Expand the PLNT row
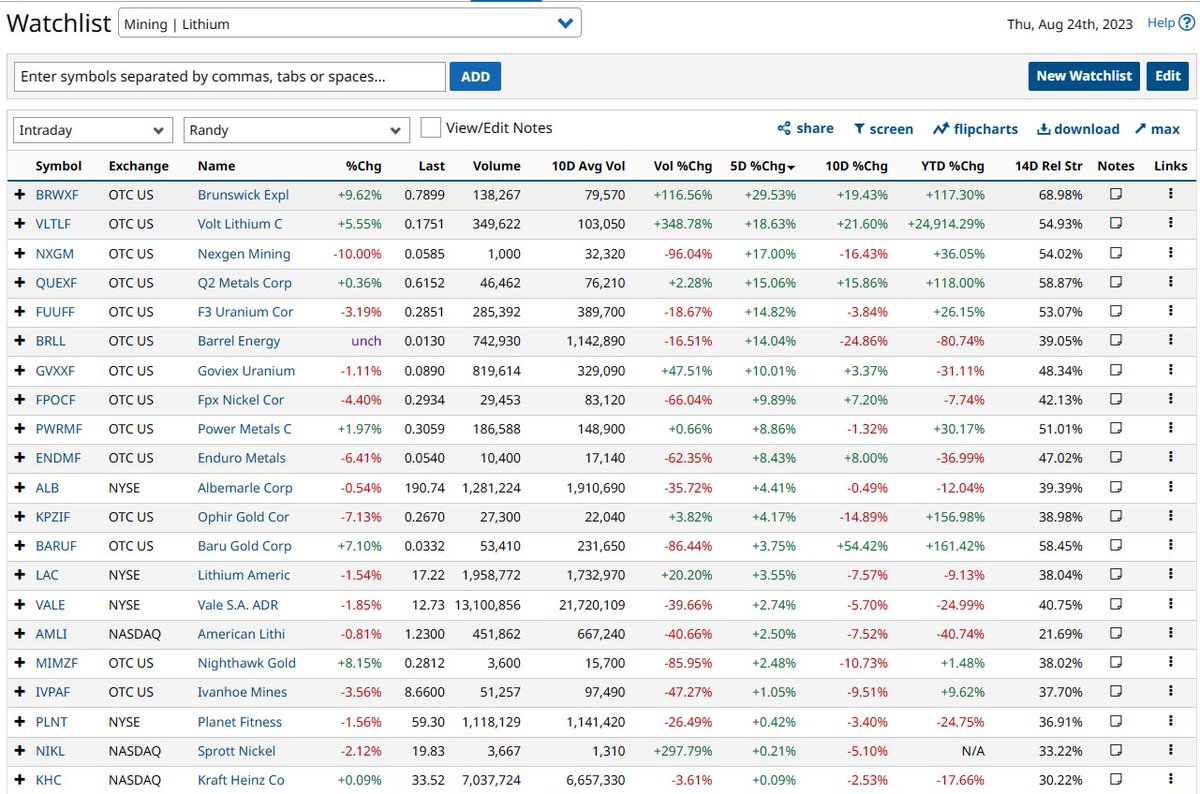The image size is (1200, 794). [19, 721]
